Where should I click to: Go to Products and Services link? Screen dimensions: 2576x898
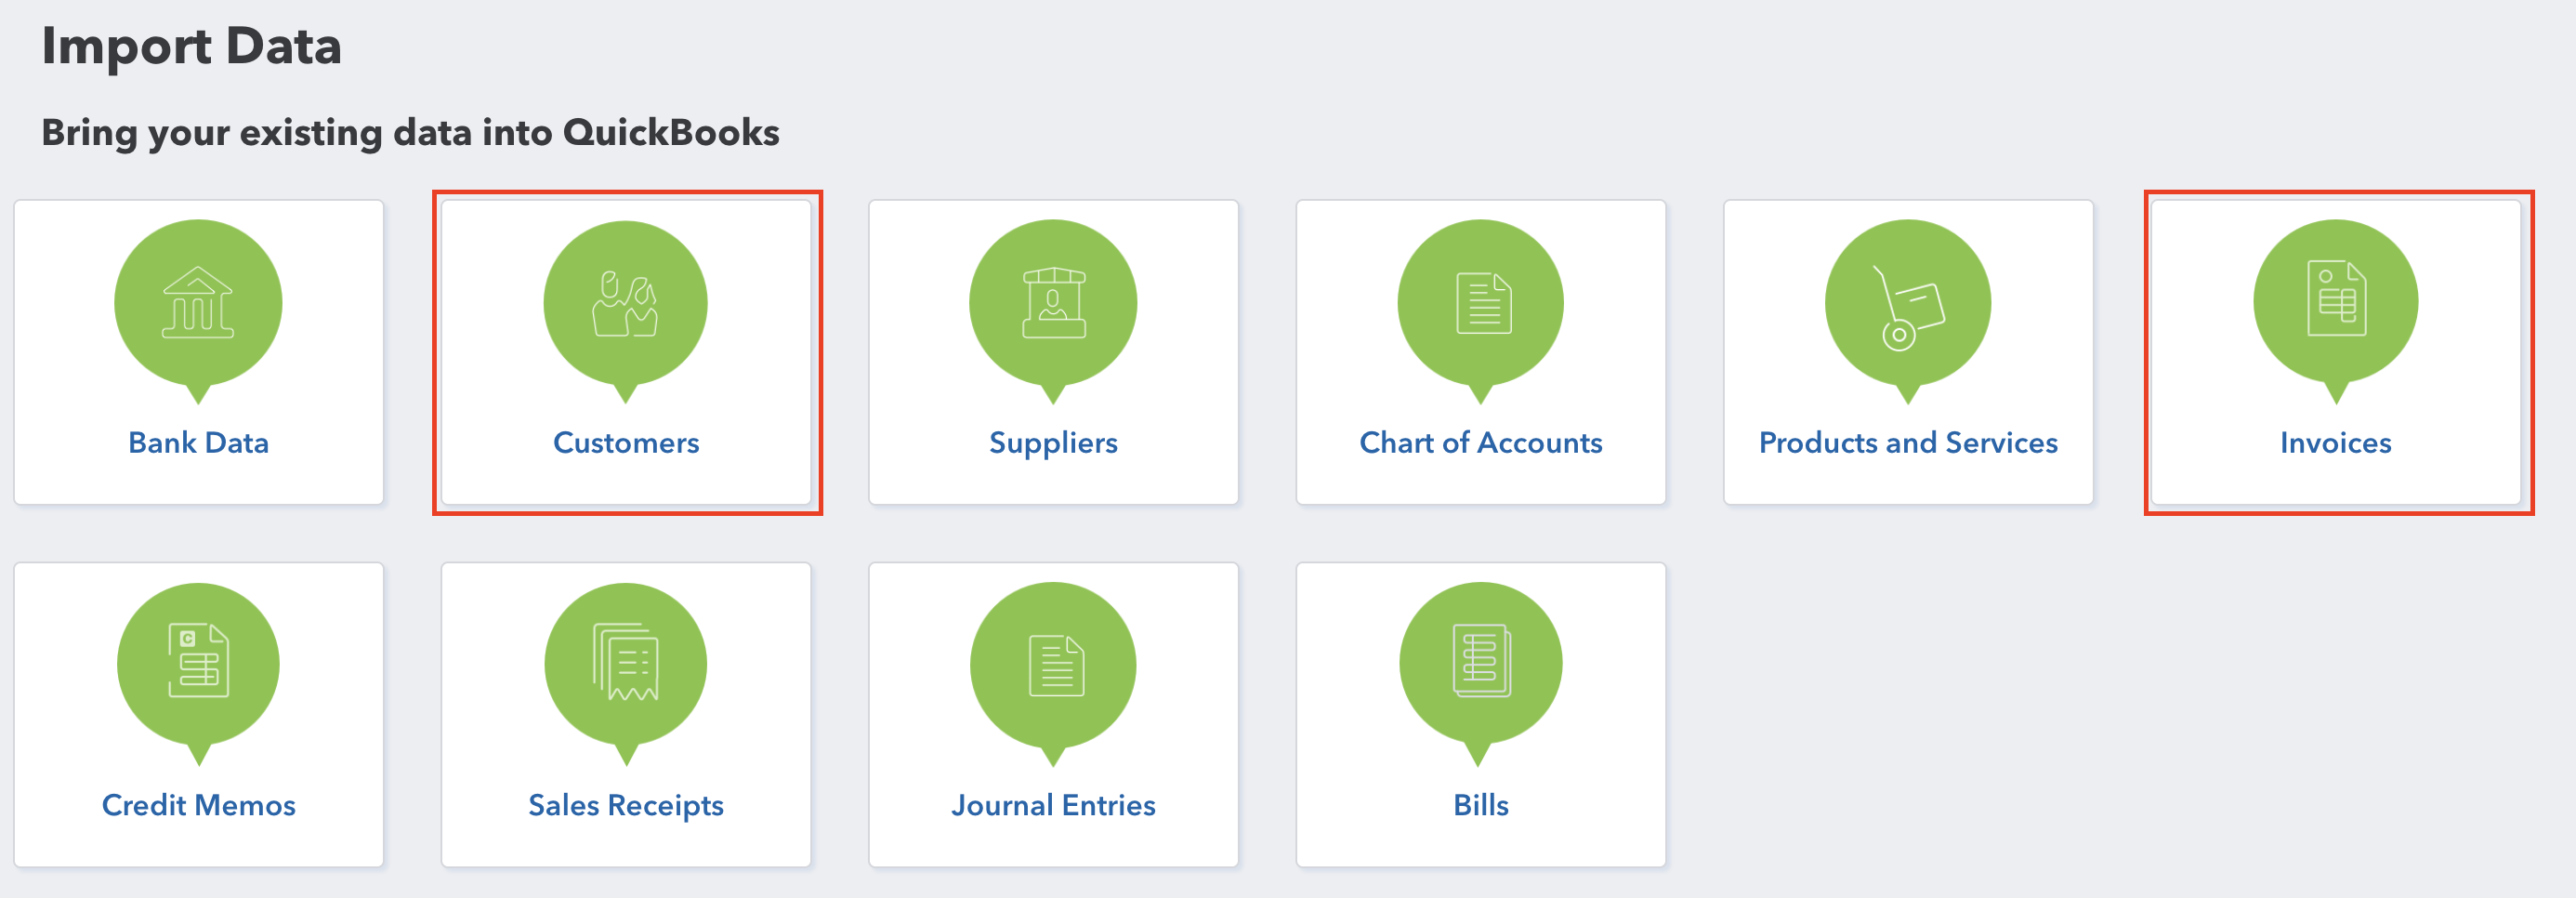point(1908,442)
